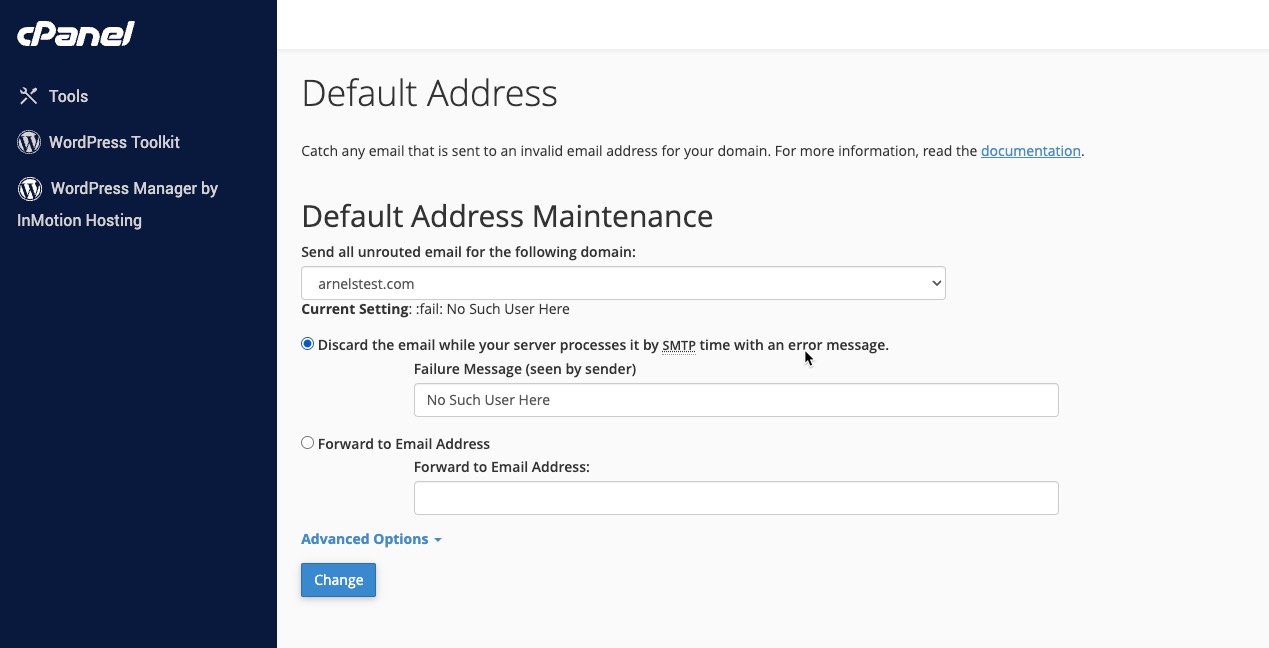Open the documentation link
1269x648 pixels.
pyautogui.click(x=1030, y=151)
